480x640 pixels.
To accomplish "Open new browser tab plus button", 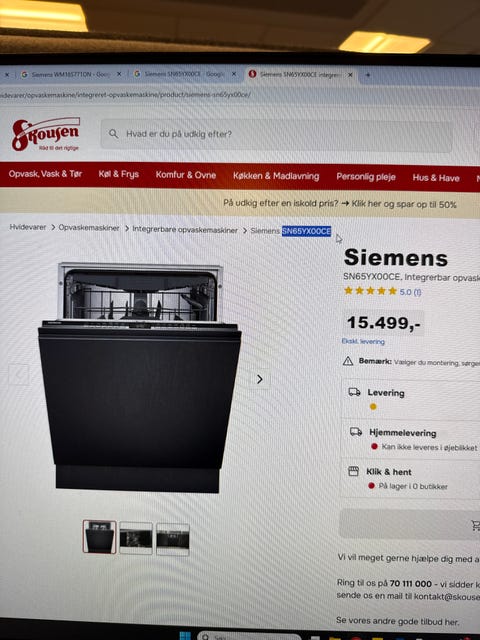I will pyautogui.click(x=367, y=75).
